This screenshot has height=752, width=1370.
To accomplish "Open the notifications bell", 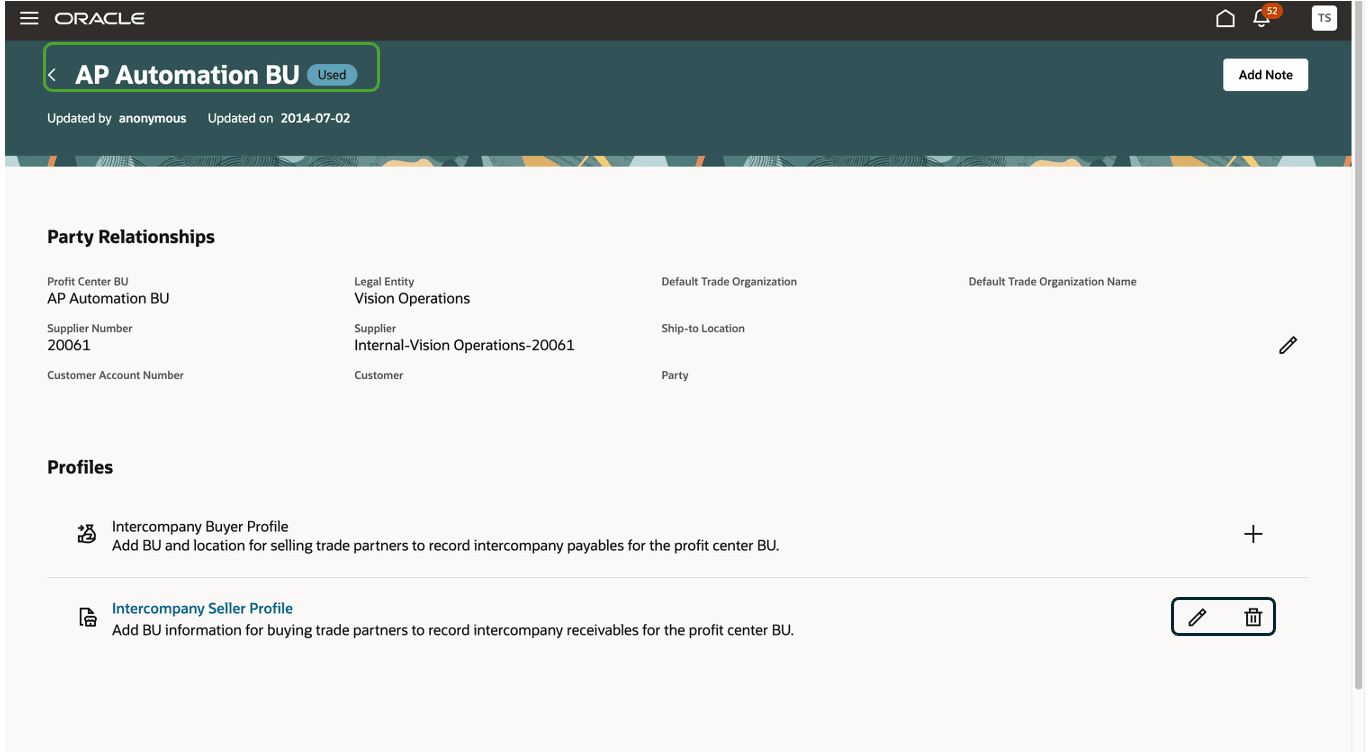I will (x=1261, y=18).
